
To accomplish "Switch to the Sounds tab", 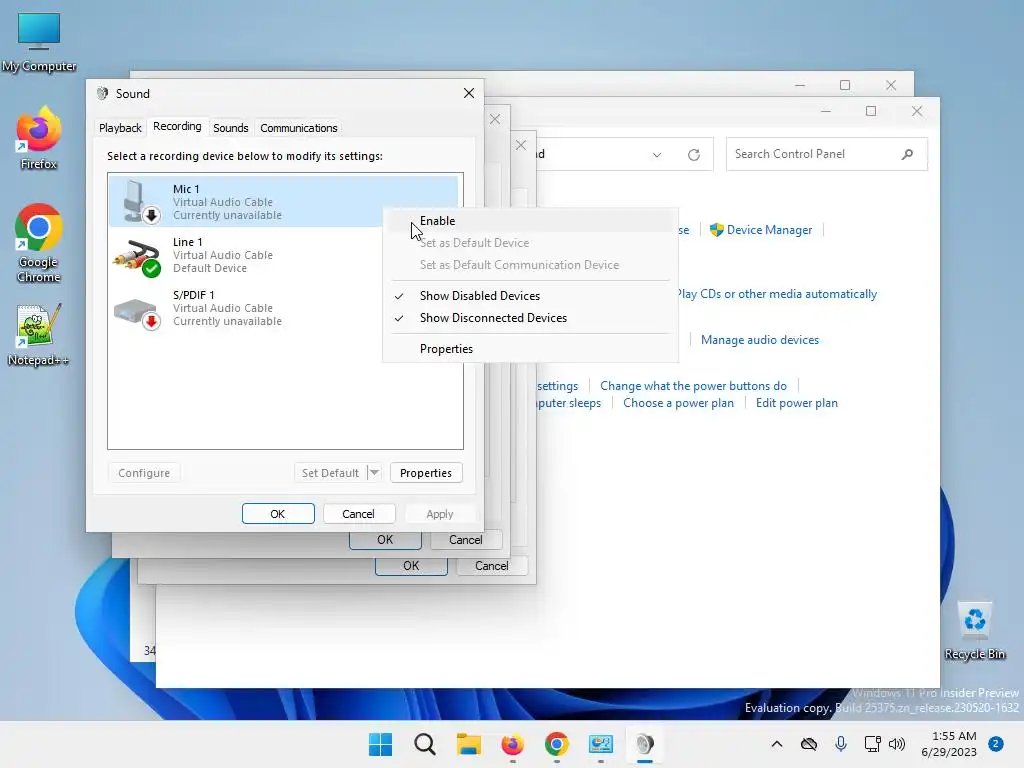I will [231, 128].
